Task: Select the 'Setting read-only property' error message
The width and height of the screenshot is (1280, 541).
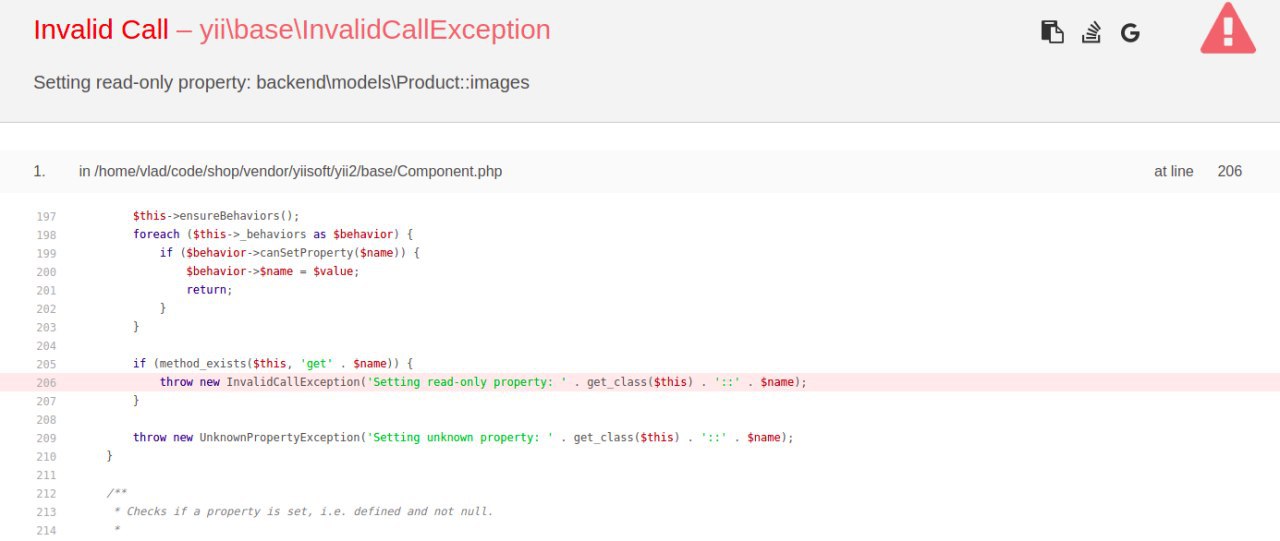Action: click(x=281, y=82)
